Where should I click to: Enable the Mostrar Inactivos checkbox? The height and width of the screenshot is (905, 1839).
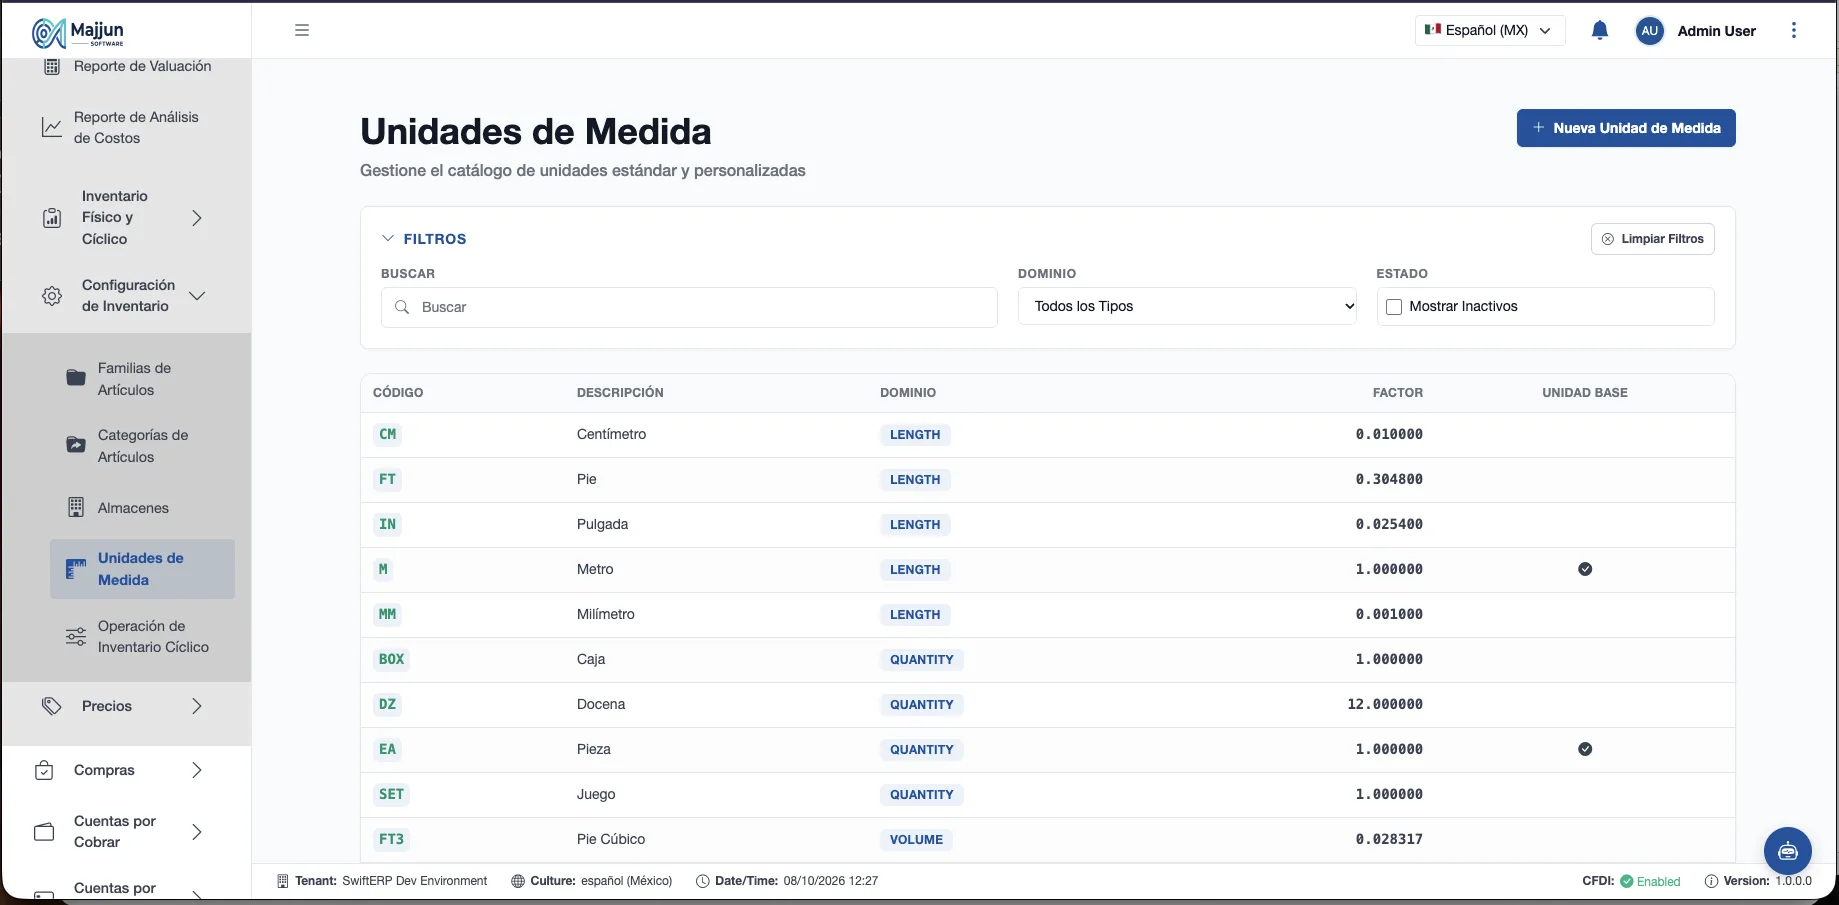(x=1394, y=307)
